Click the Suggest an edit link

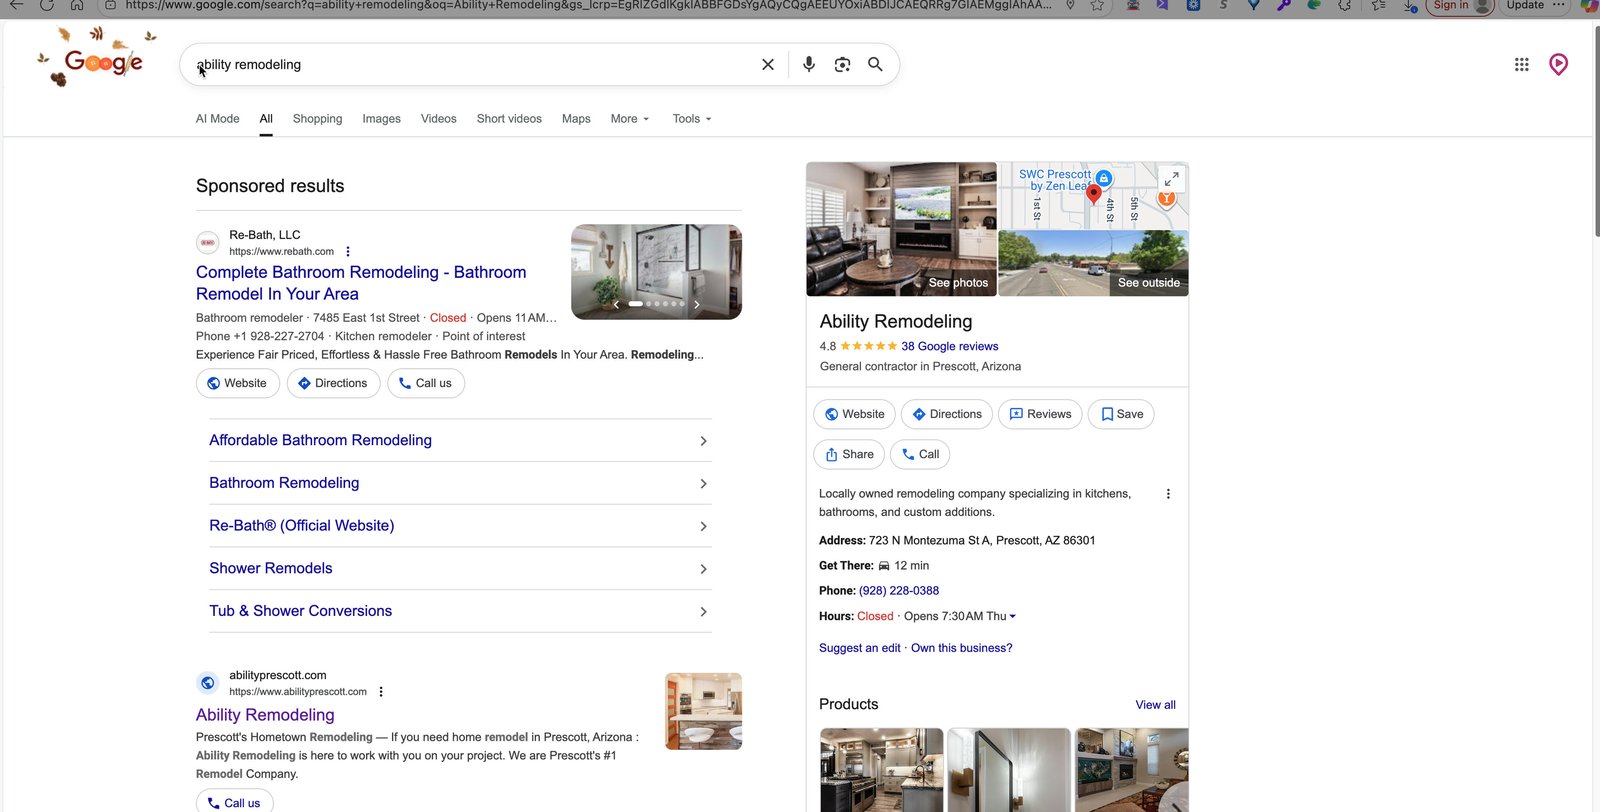(860, 648)
